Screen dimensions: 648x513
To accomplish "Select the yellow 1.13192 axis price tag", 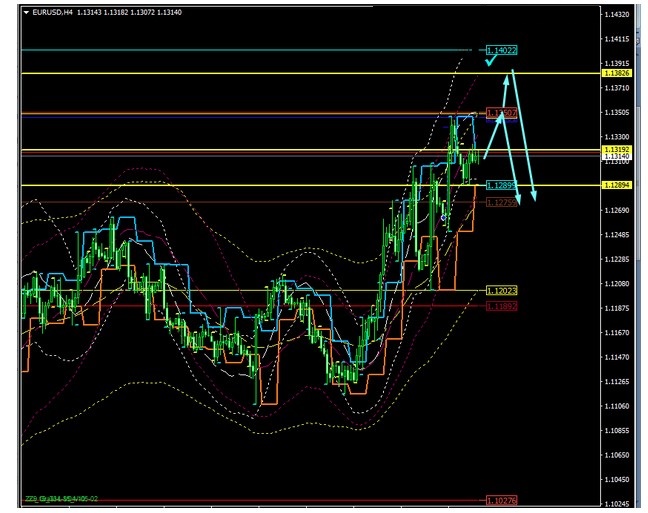I will tap(616, 149).
